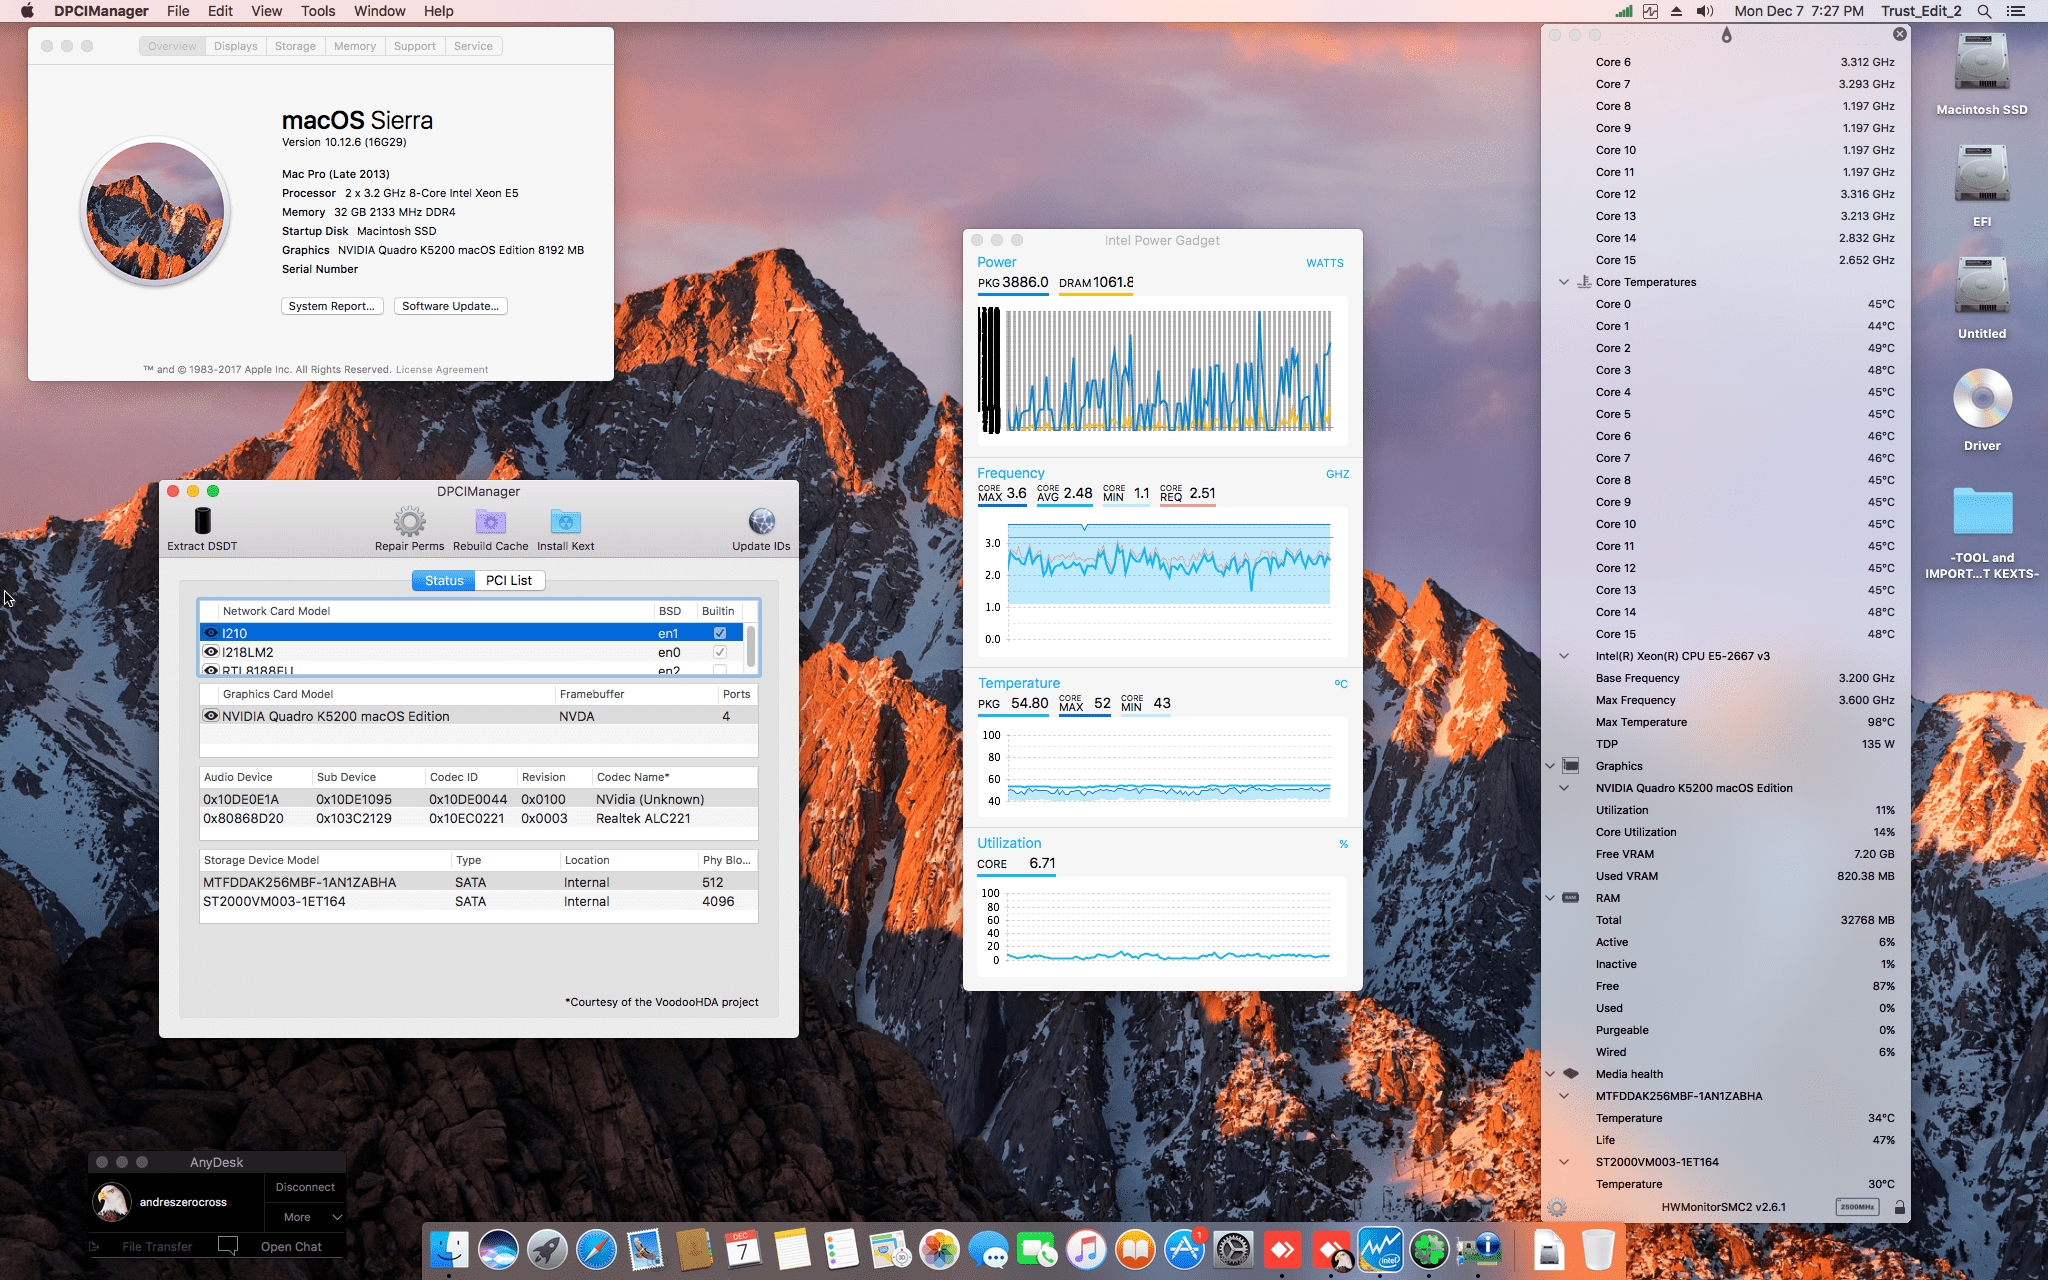Collapse Core Temperatures group
The height and width of the screenshot is (1280, 2048).
point(1564,282)
